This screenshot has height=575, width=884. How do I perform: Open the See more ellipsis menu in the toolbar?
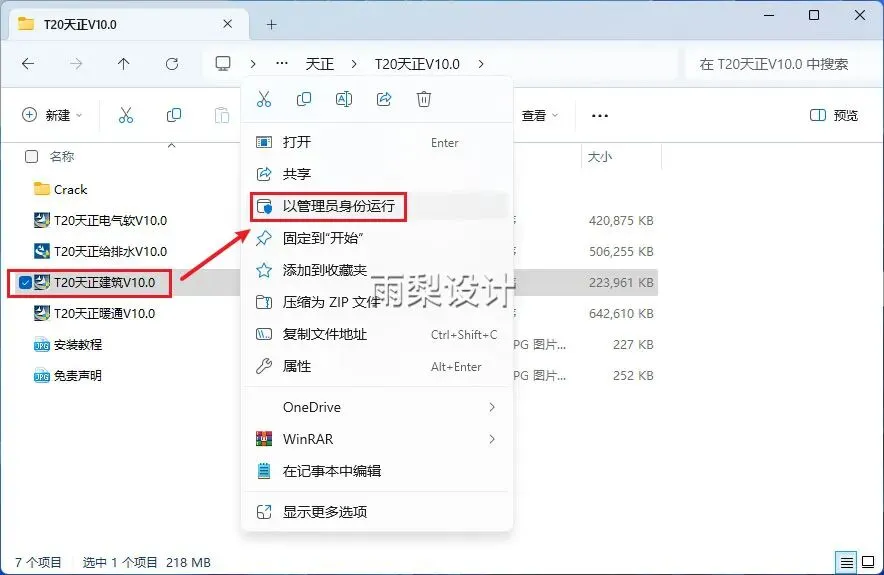click(600, 116)
